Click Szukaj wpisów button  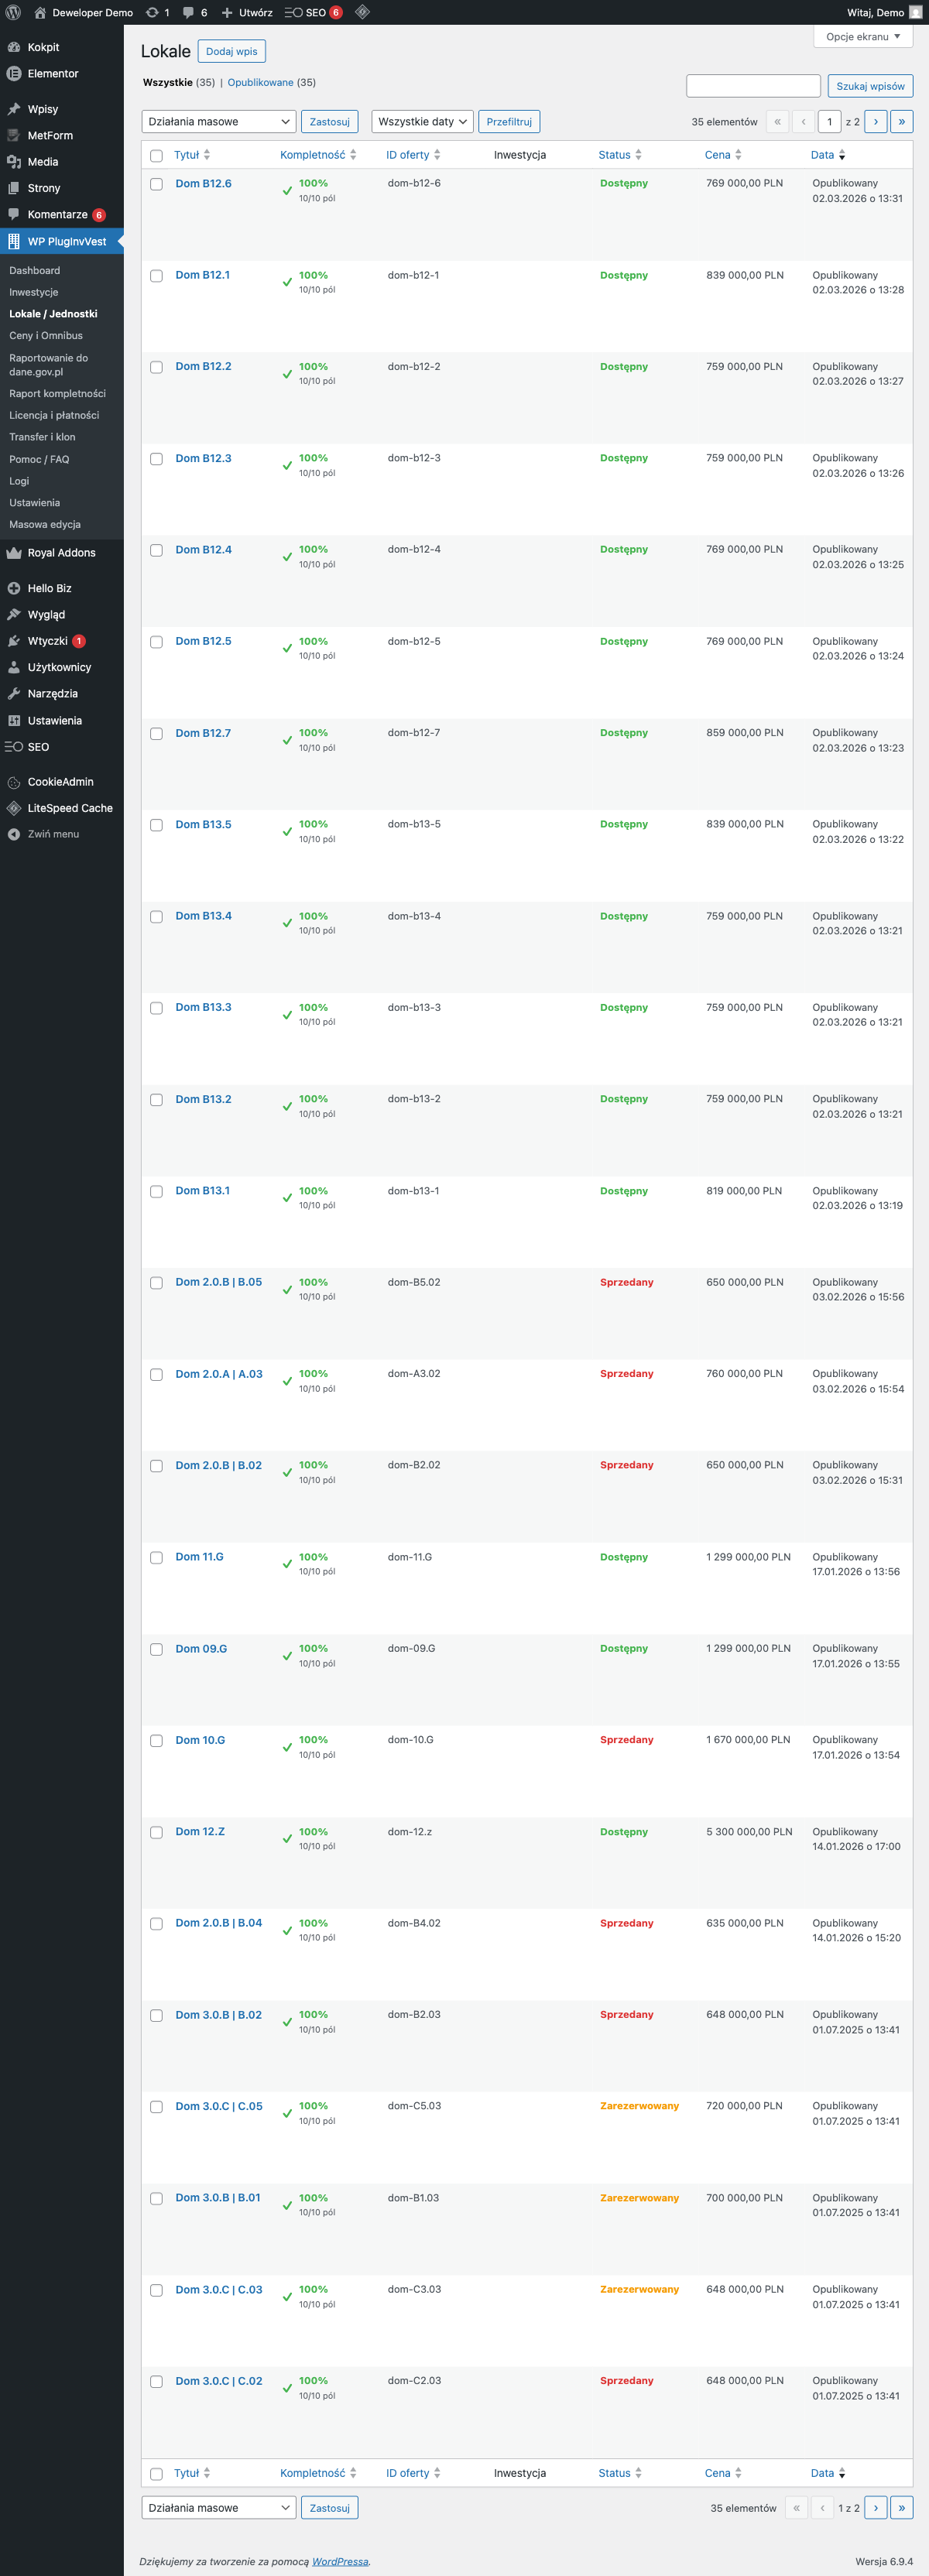pos(870,86)
